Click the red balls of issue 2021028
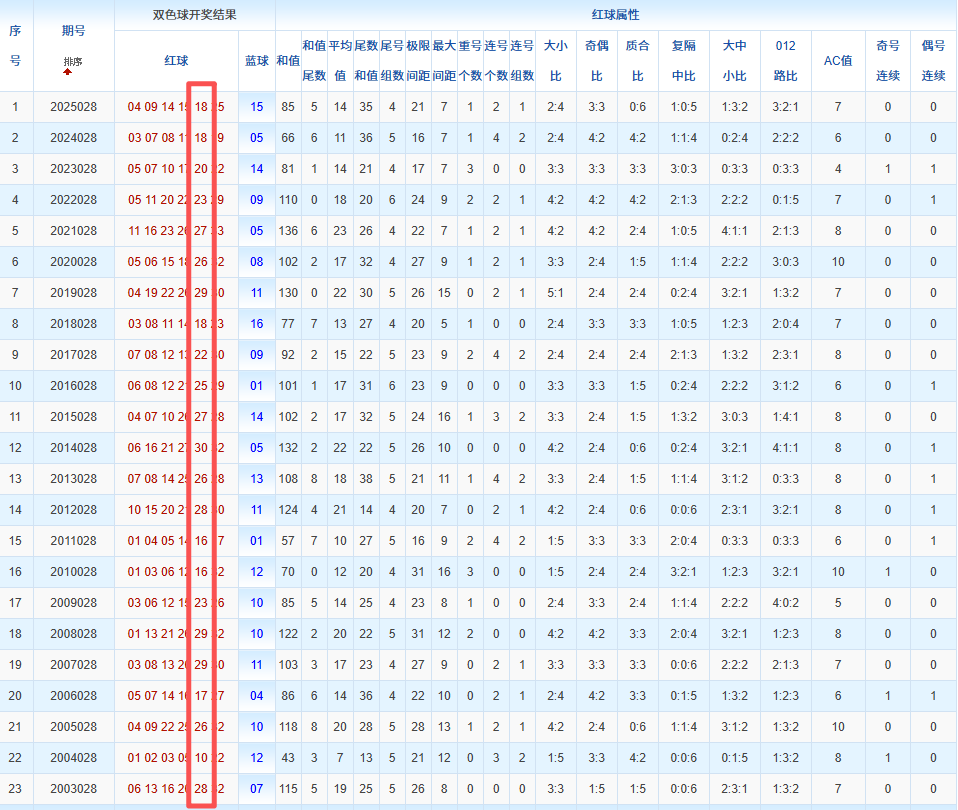 [x=176, y=231]
